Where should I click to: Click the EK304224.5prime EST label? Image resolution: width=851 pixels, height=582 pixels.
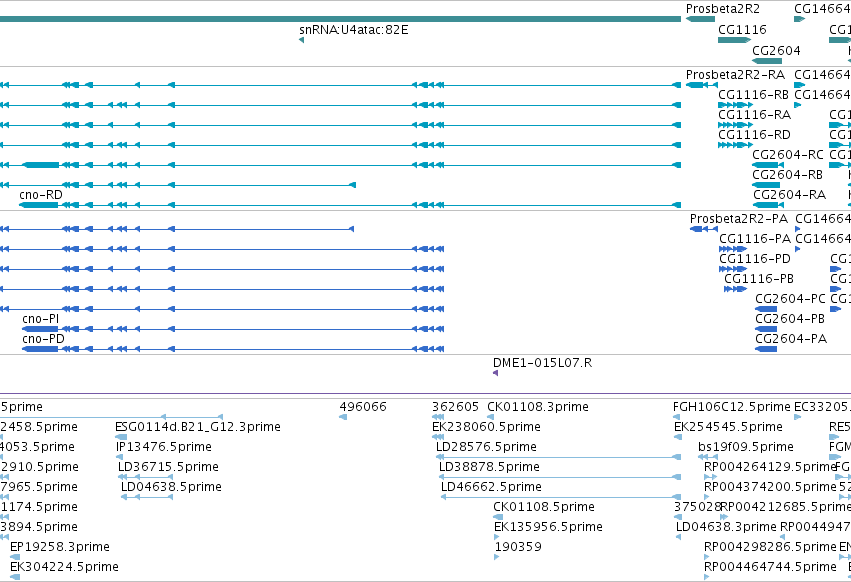[64, 567]
